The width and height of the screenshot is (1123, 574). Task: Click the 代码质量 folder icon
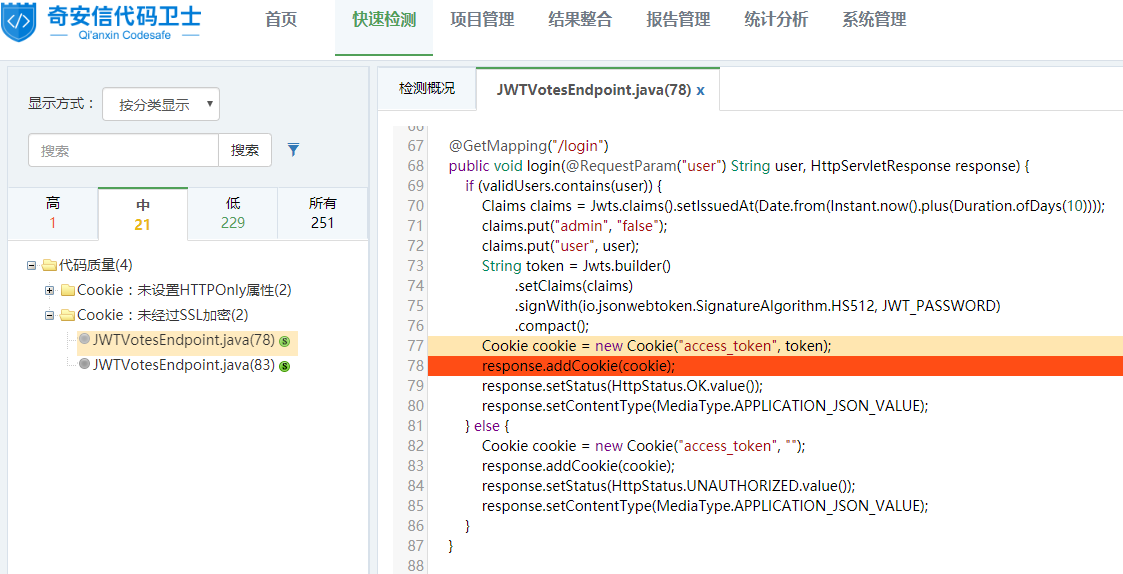[50, 265]
